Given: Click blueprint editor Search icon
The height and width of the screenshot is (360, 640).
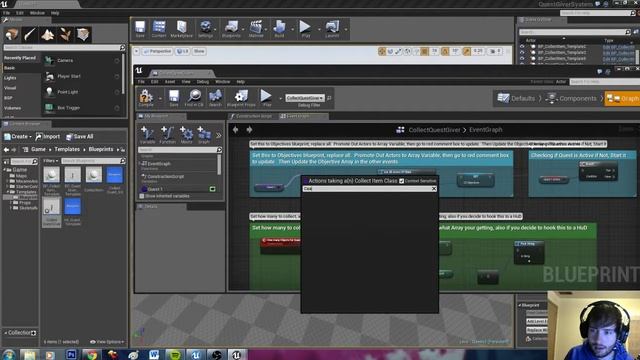Looking at the screenshot, I should click(215, 98).
